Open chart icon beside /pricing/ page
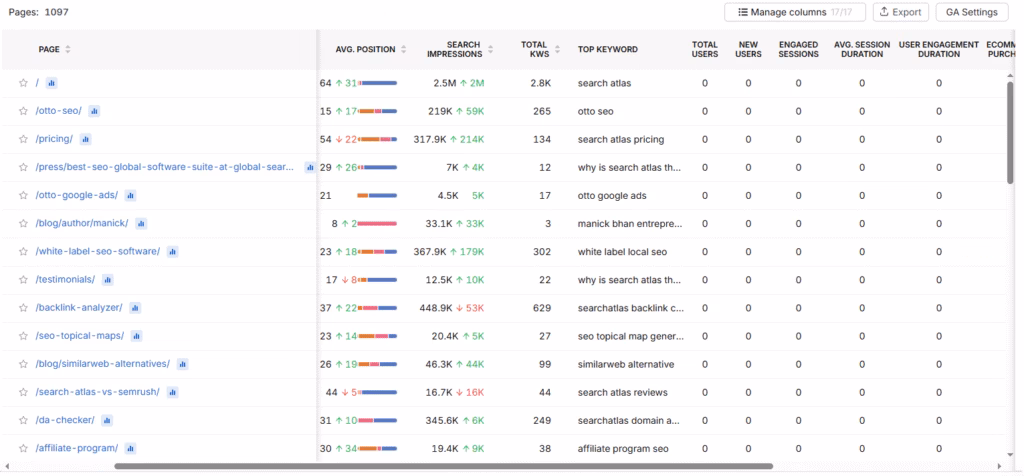Viewport: 1024px width, 476px height. (x=86, y=139)
